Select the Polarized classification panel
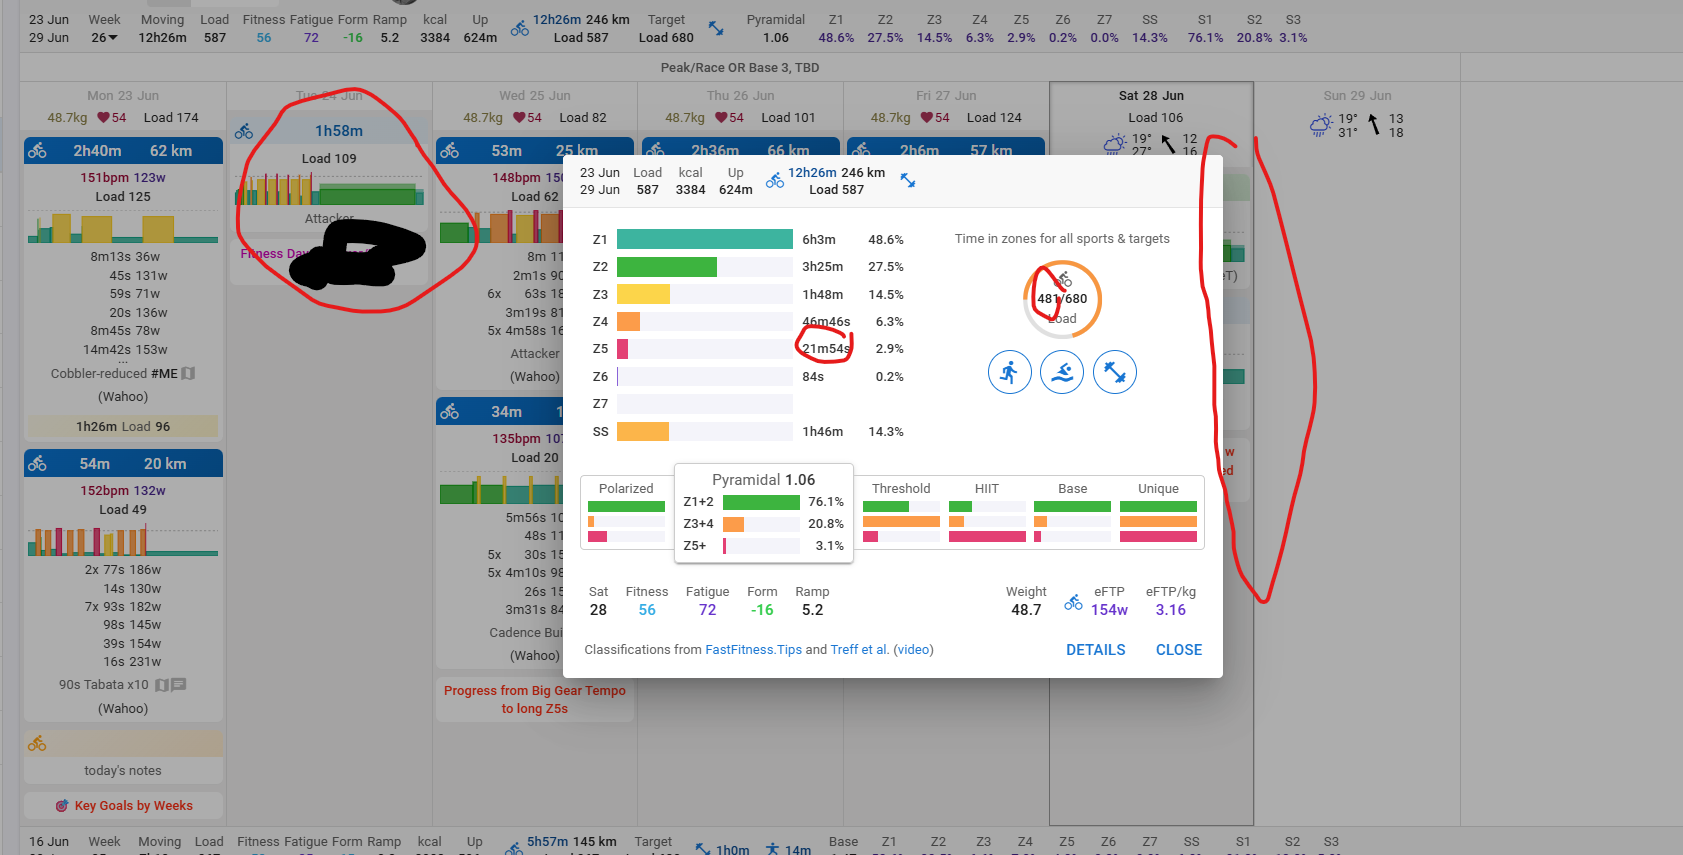This screenshot has height=855, width=1683. [626, 513]
